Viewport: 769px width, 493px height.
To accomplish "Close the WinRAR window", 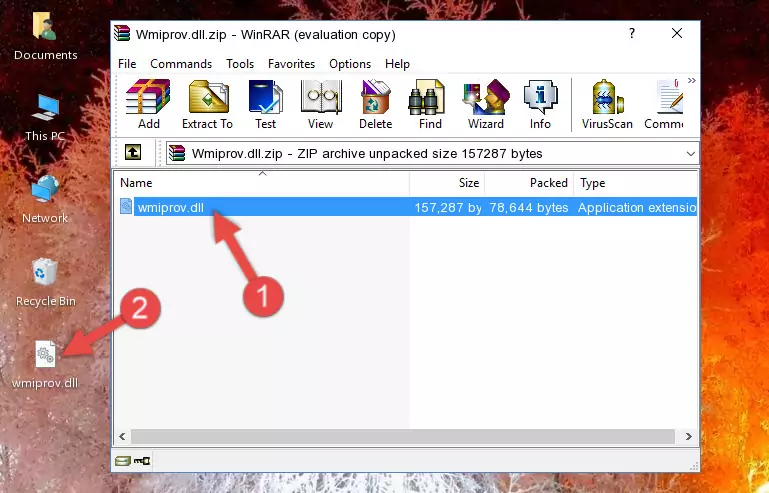I will tap(677, 33).
